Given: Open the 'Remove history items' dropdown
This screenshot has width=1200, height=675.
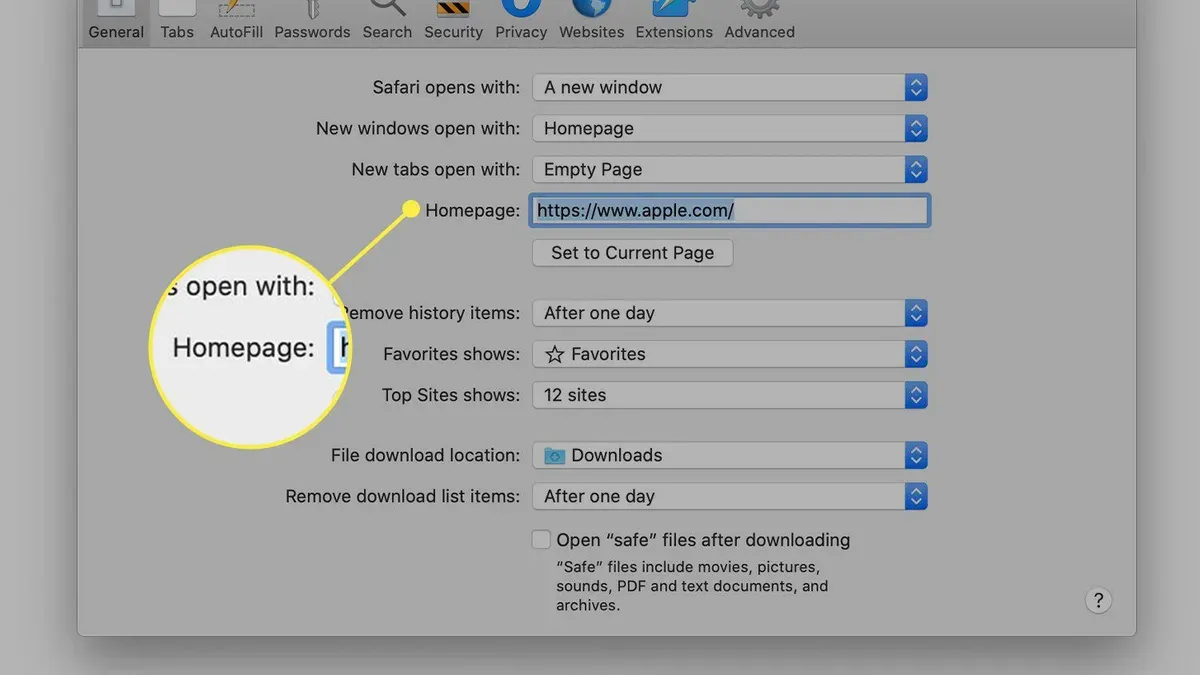Looking at the screenshot, I should [730, 313].
